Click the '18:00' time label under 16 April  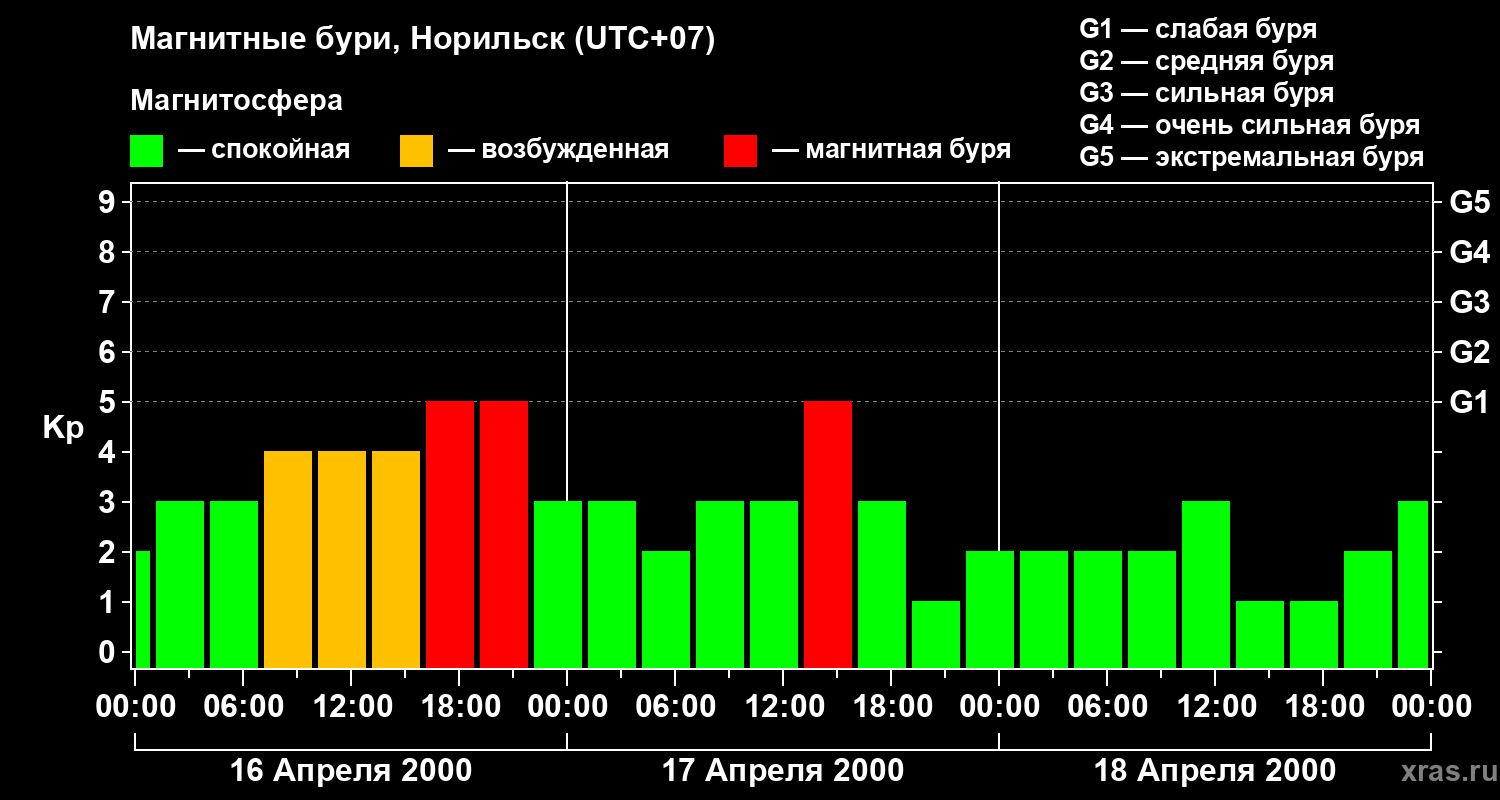point(459,707)
